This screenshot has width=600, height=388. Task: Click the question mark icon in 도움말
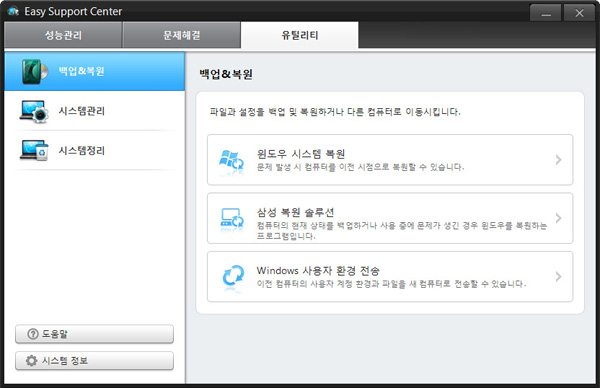tap(33, 334)
